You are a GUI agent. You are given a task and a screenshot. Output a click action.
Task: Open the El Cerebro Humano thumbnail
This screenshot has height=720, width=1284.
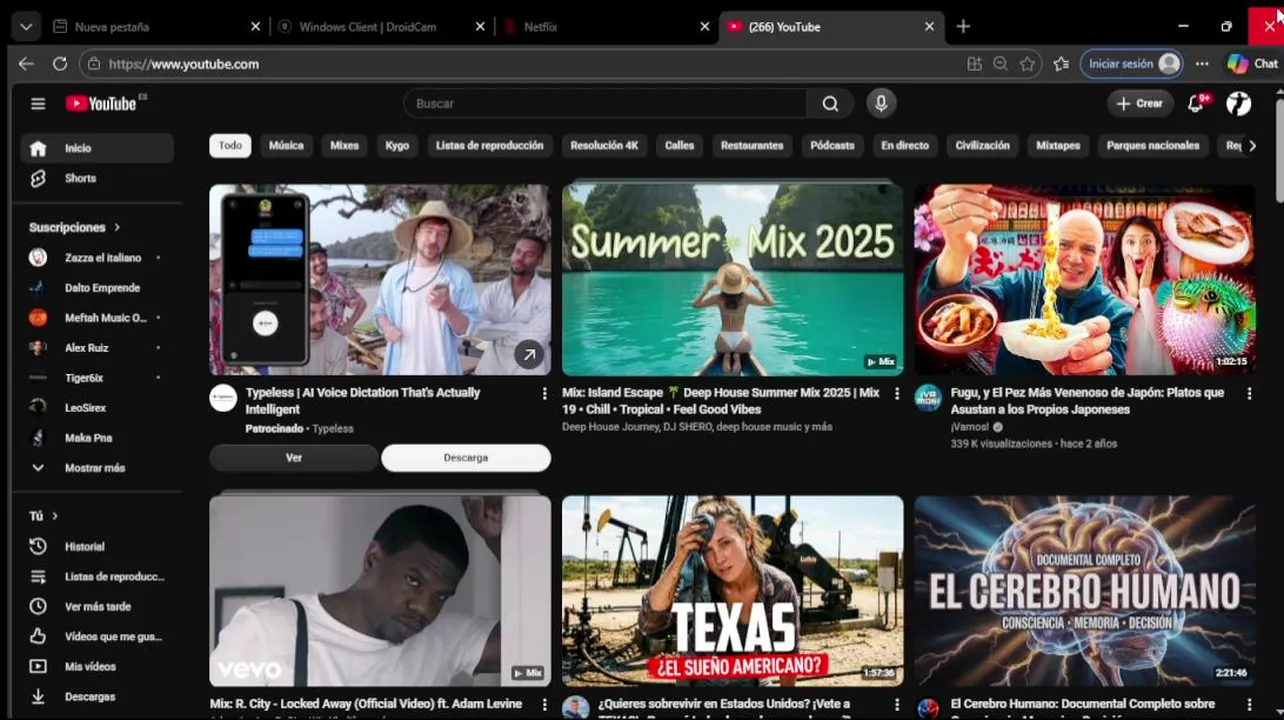point(1085,591)
